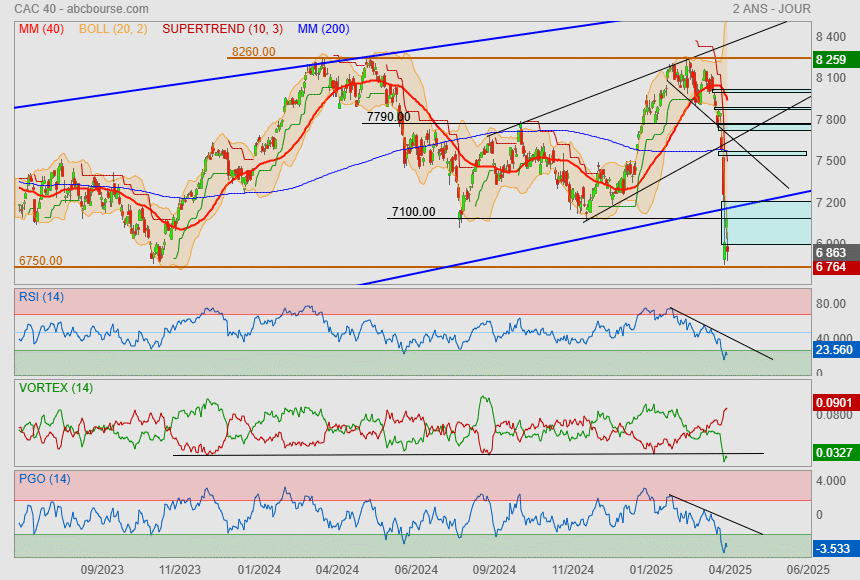Click the 8 100 price axis label

point(831,78)
